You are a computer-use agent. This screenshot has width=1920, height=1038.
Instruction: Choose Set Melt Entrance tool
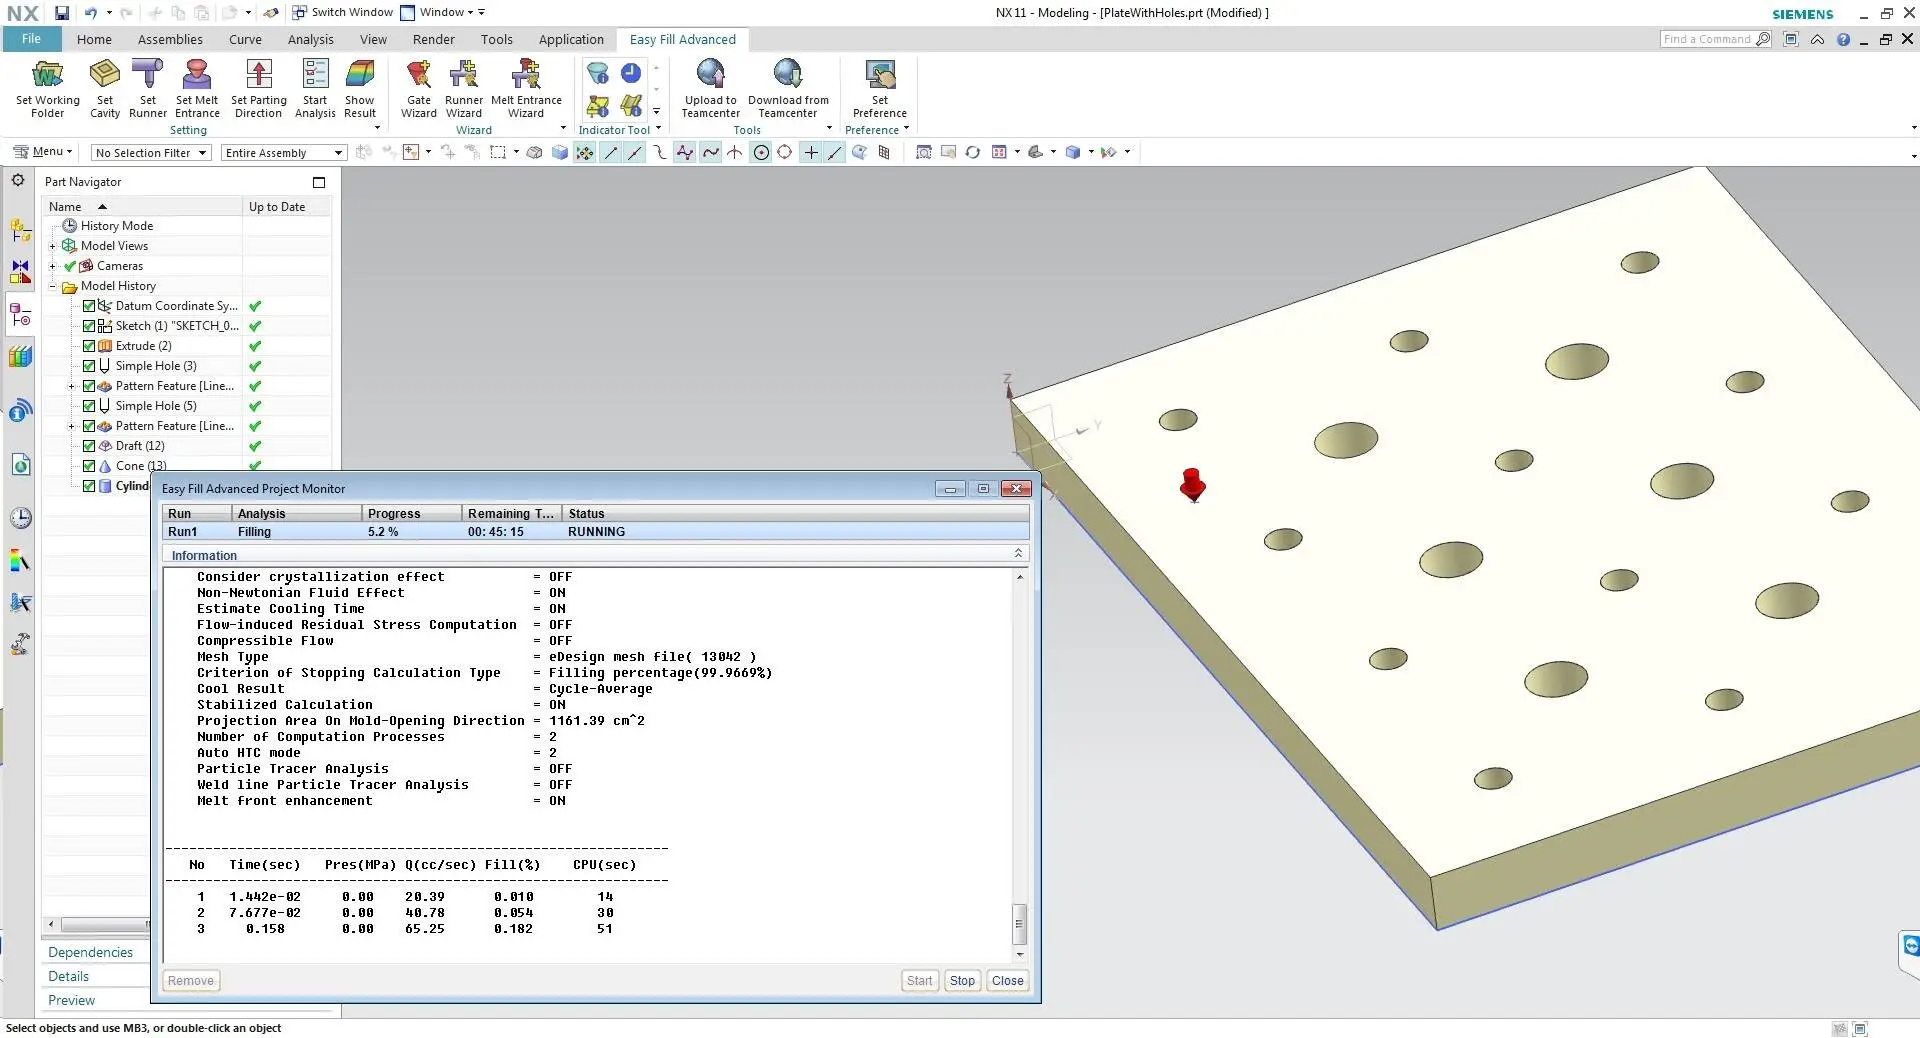197,88
